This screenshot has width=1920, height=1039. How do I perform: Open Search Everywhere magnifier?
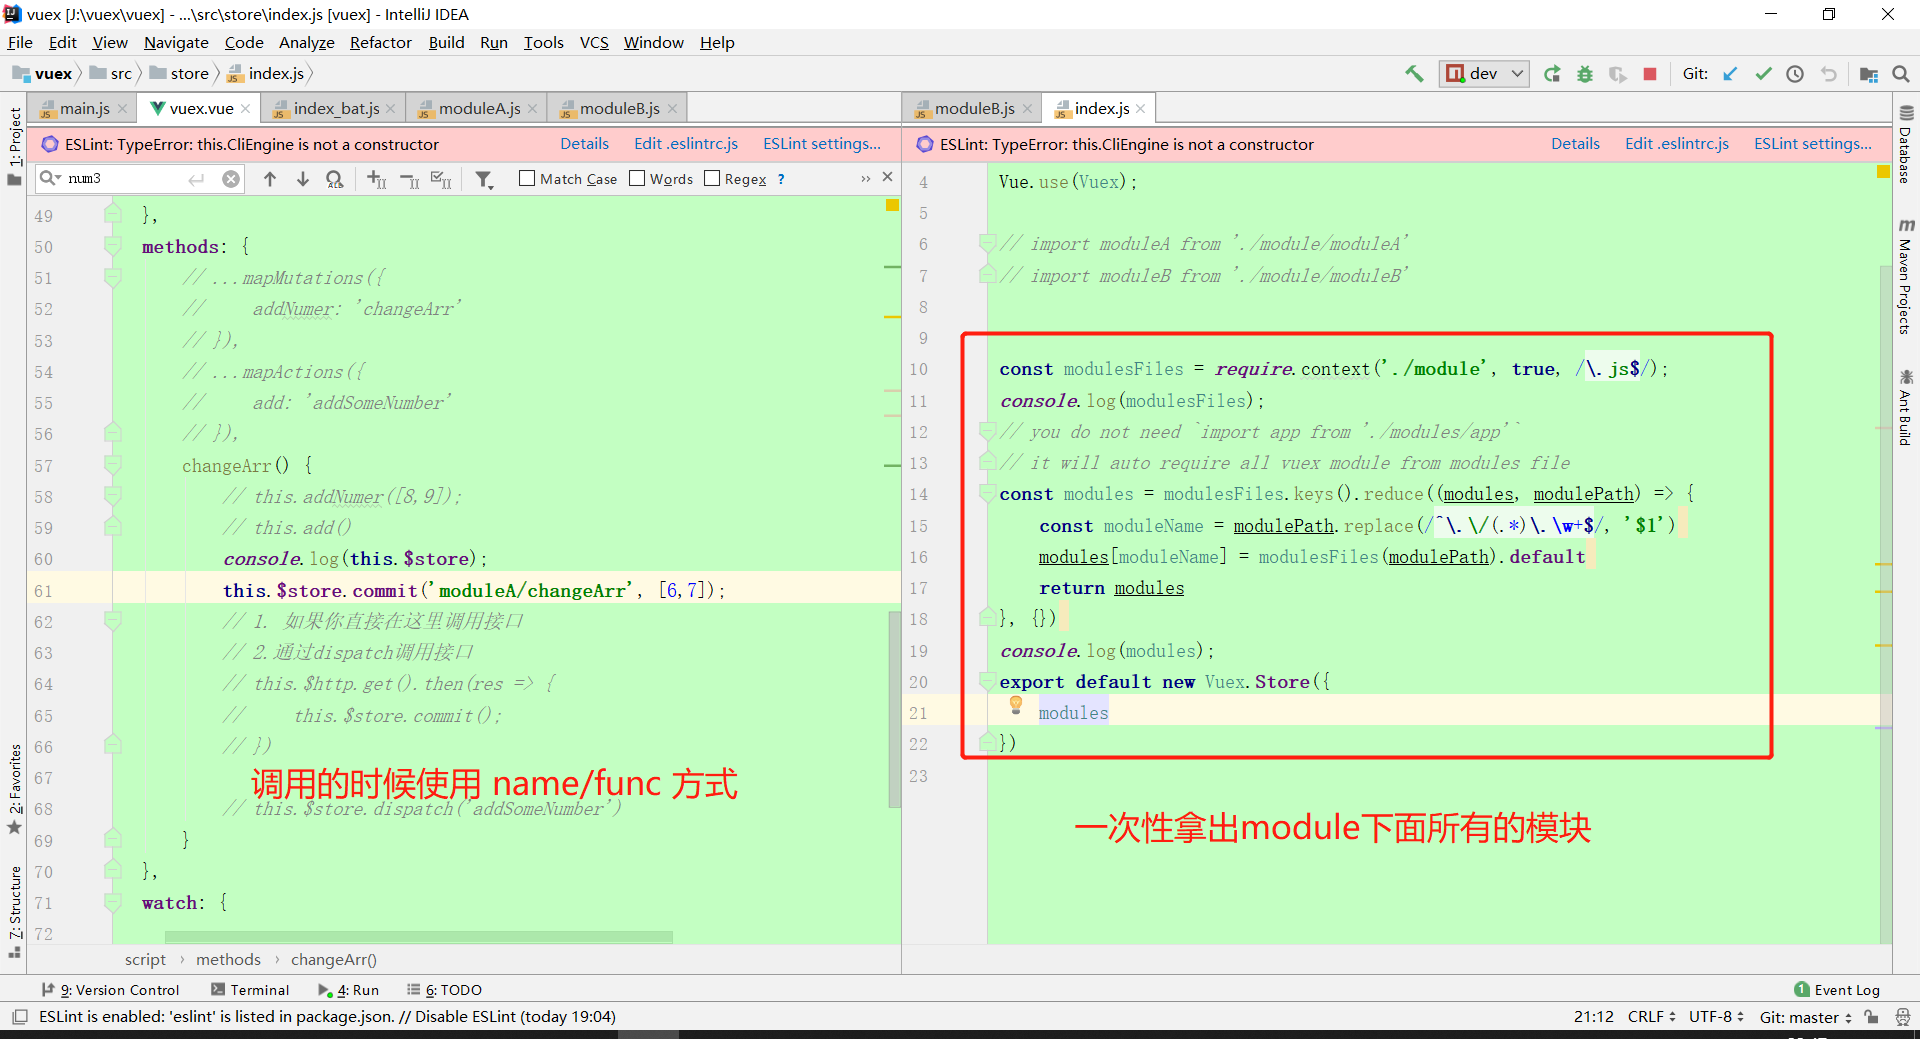point(1901,74)
